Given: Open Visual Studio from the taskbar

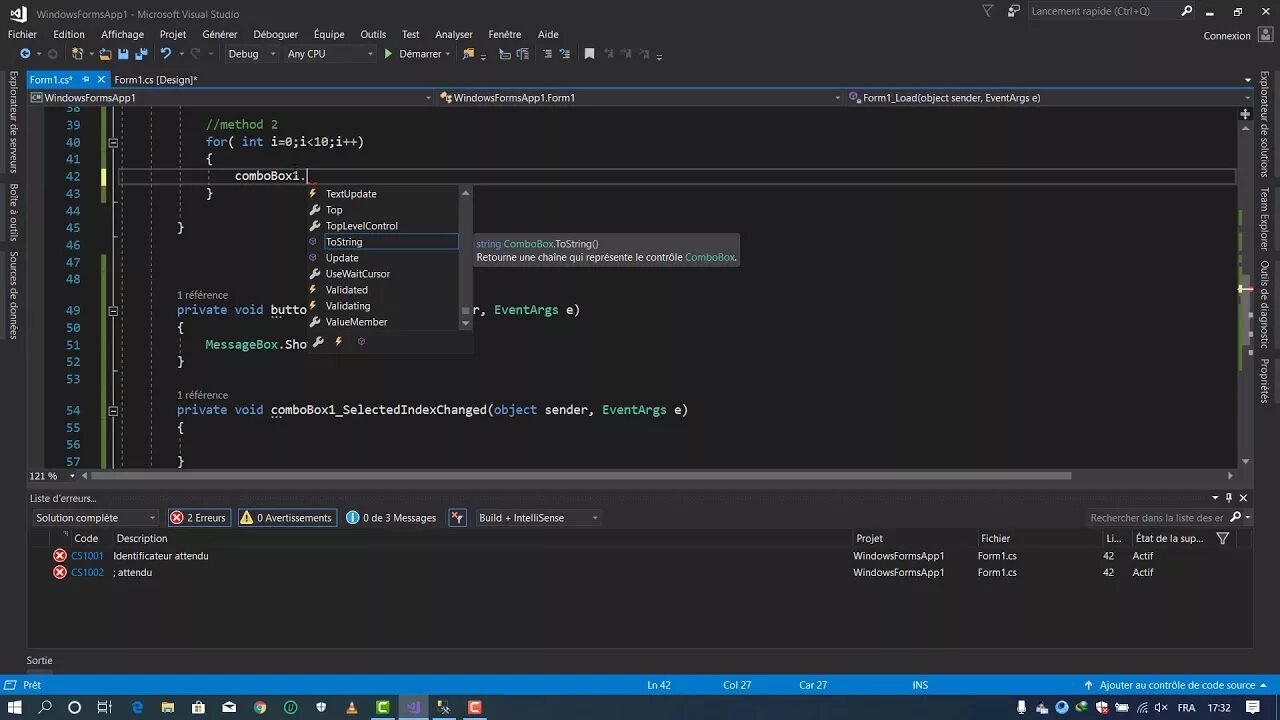Looking at the screenshot, I should (413, 708).
